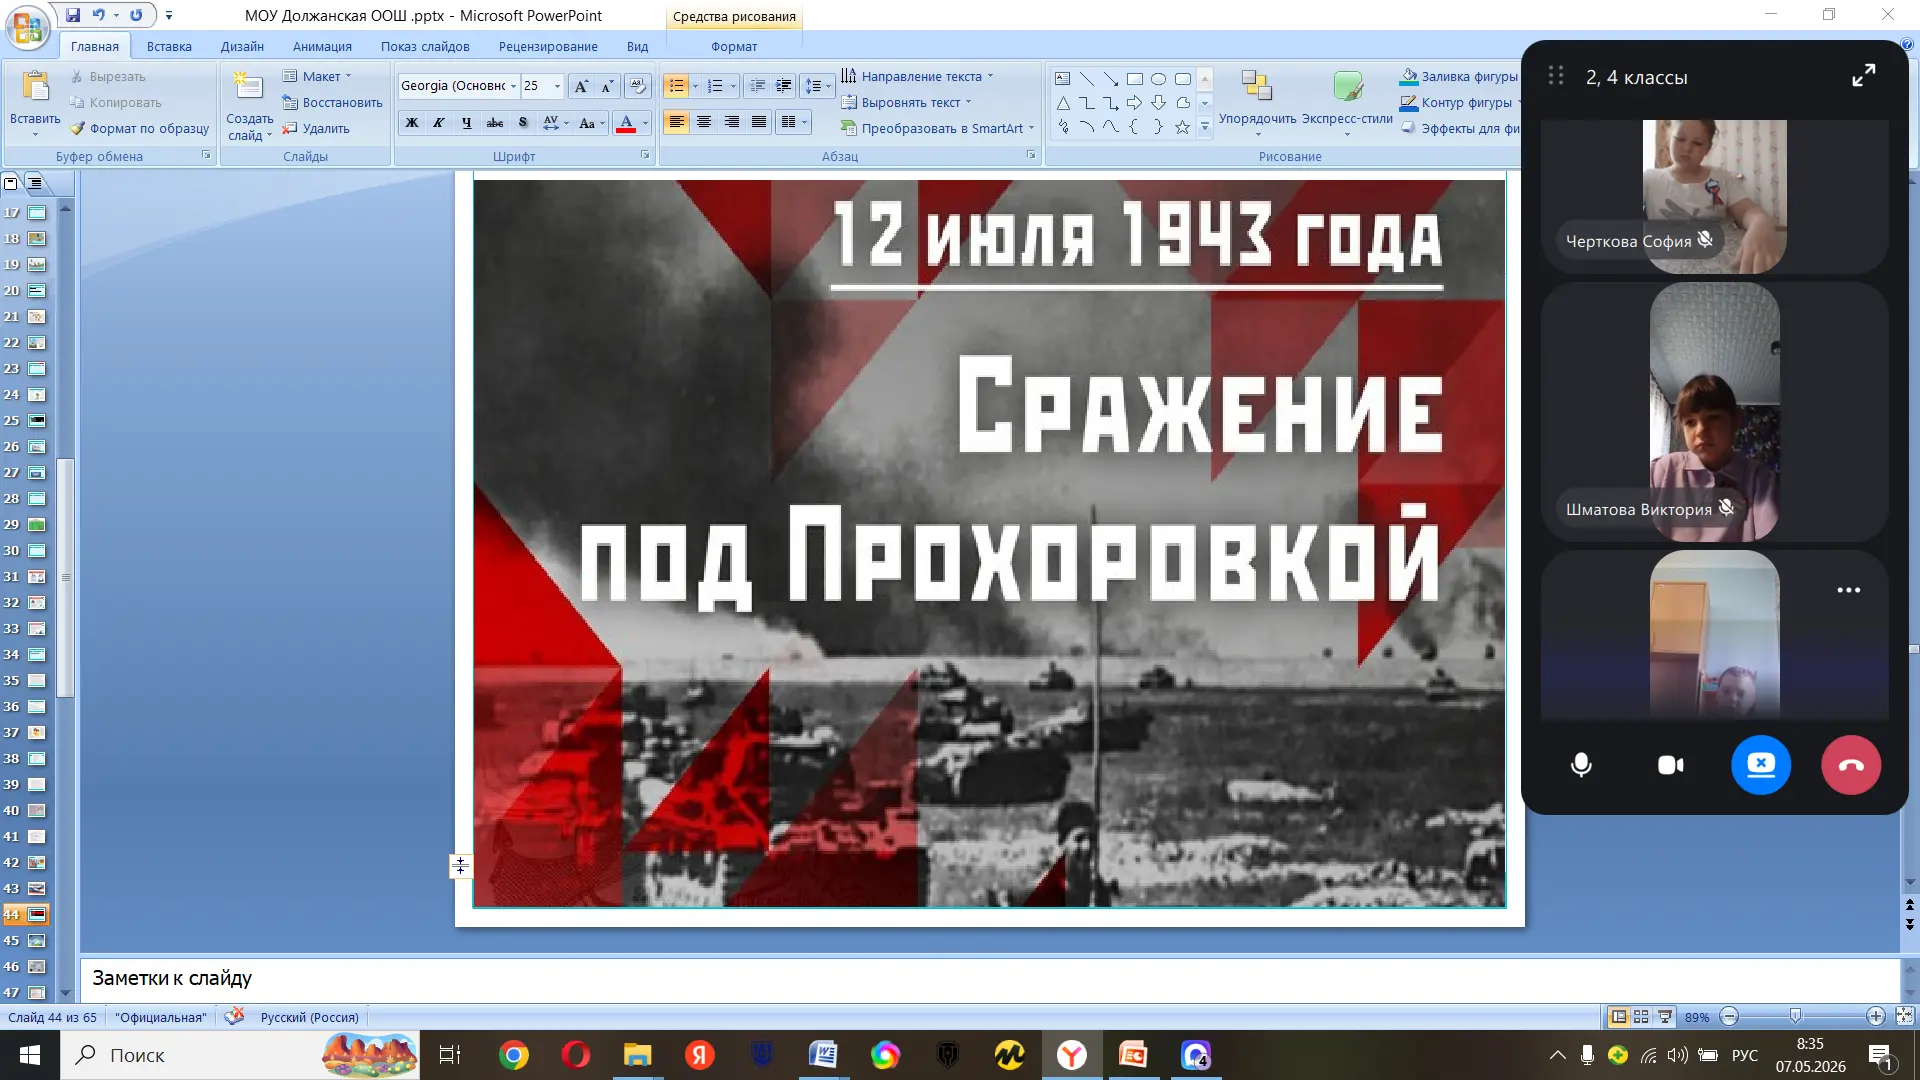Turn on camera in the call panel
1920x1080 pixels.
pyautogui.click(x=1671, y=765)
